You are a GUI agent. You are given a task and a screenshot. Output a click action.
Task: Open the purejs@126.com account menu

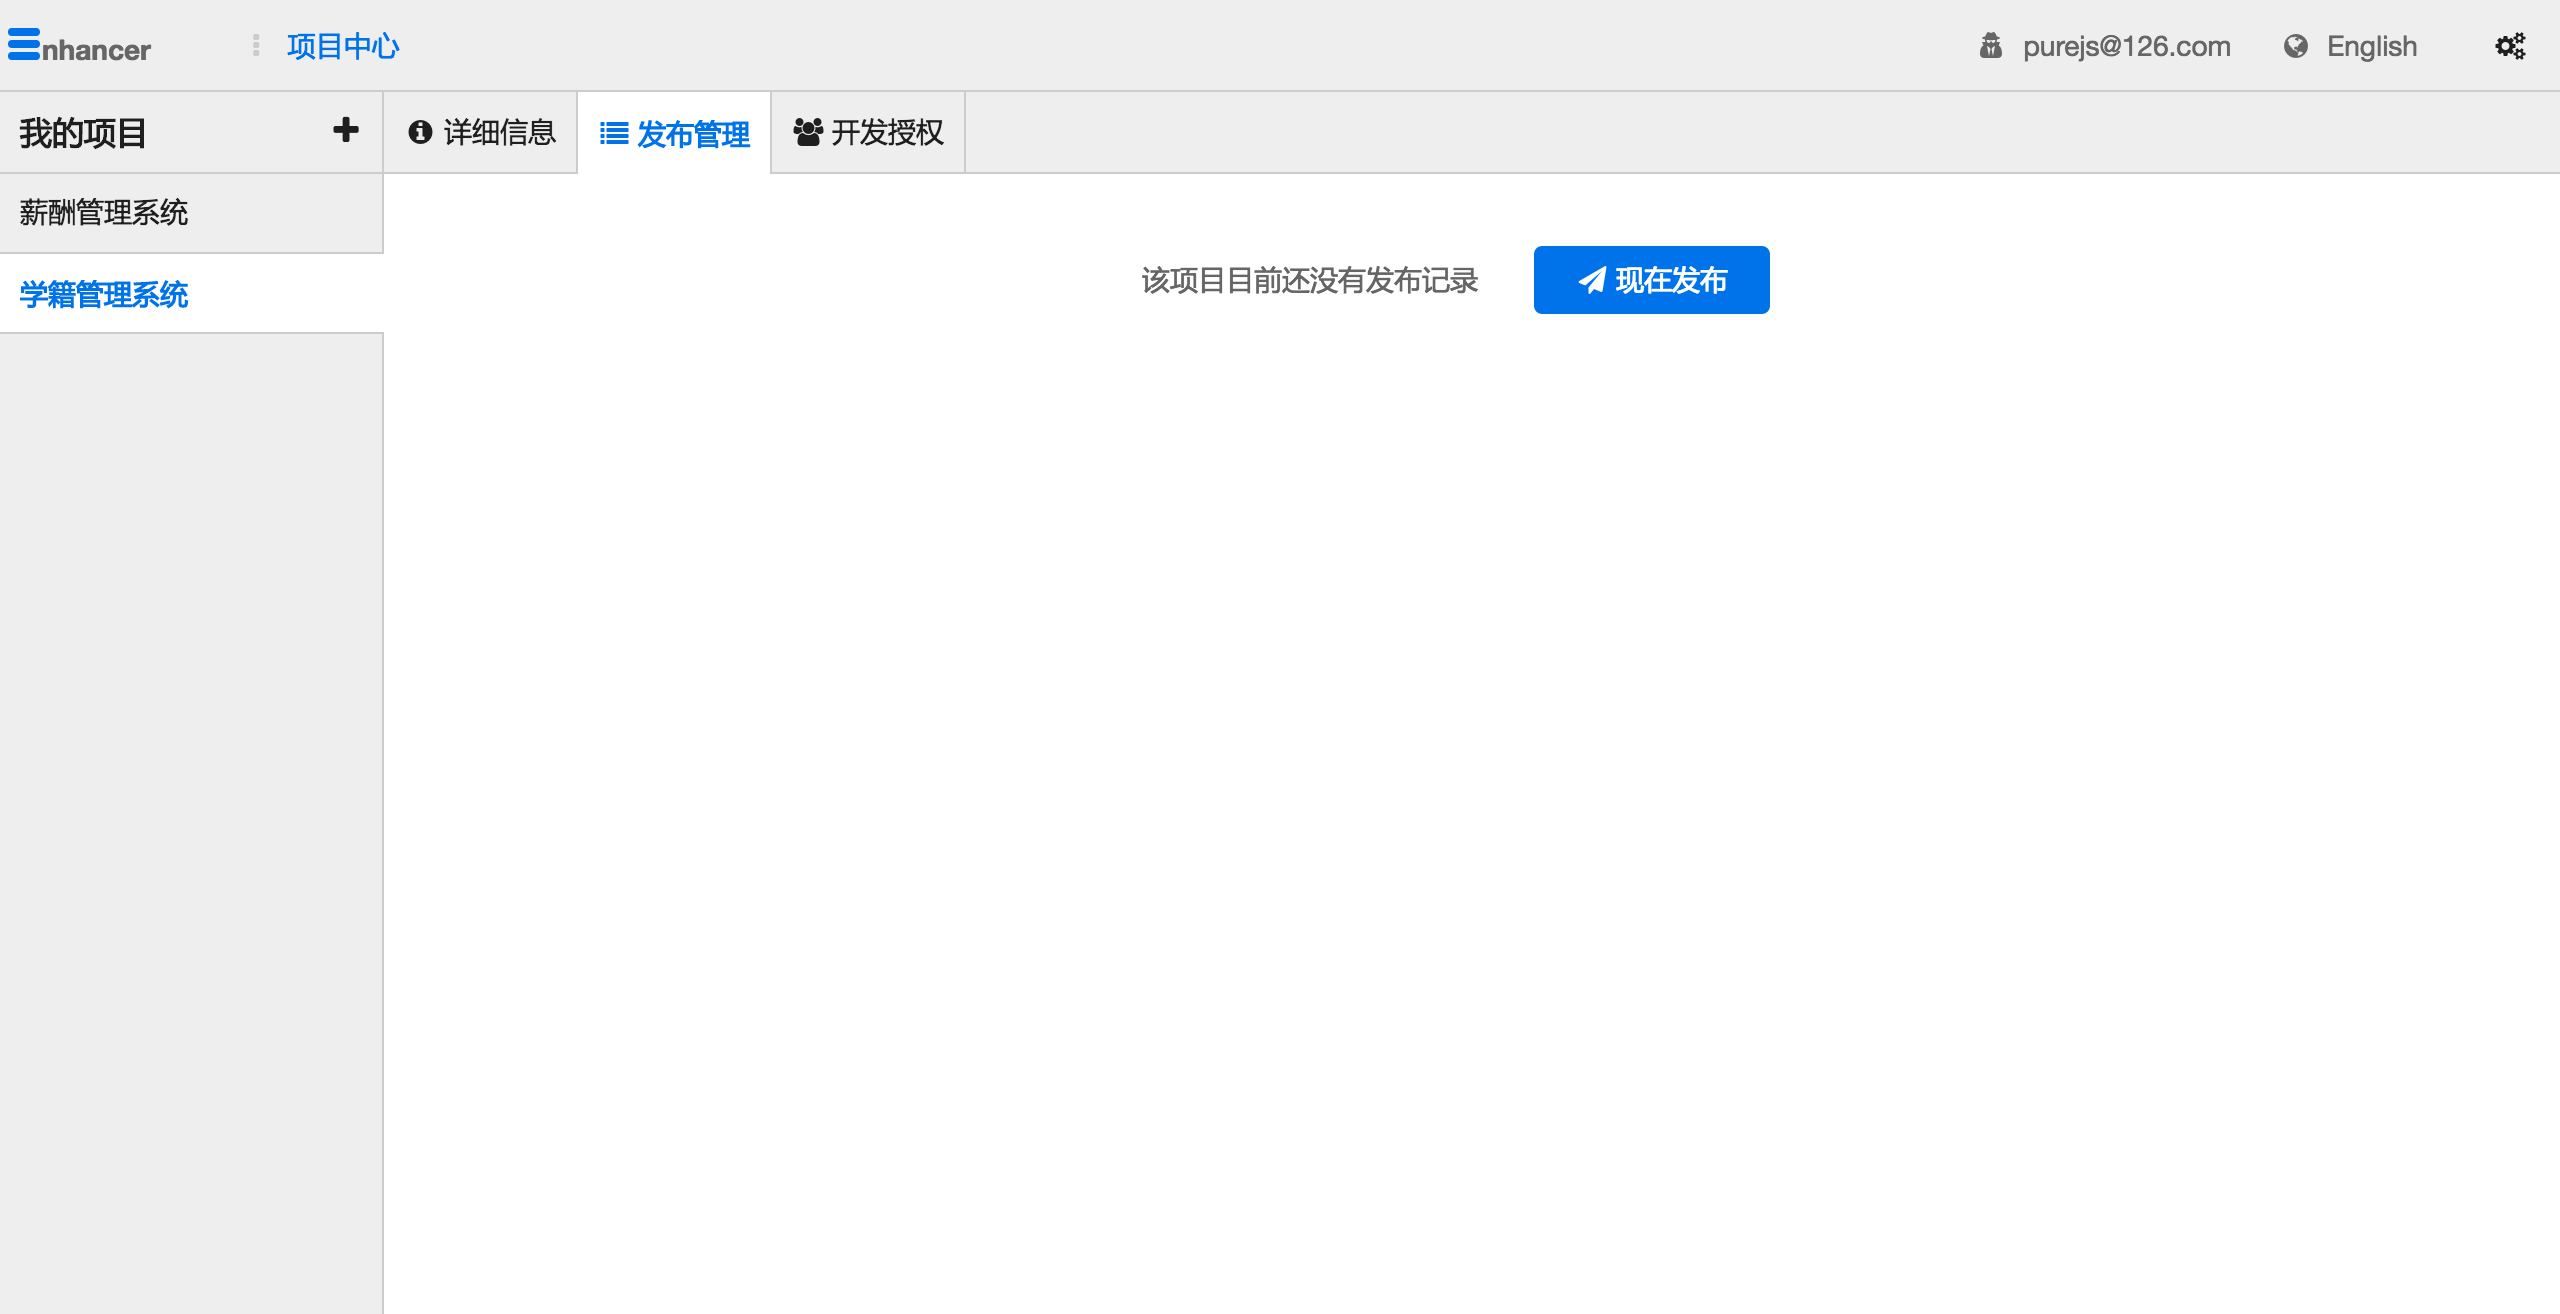(2126, 46)
